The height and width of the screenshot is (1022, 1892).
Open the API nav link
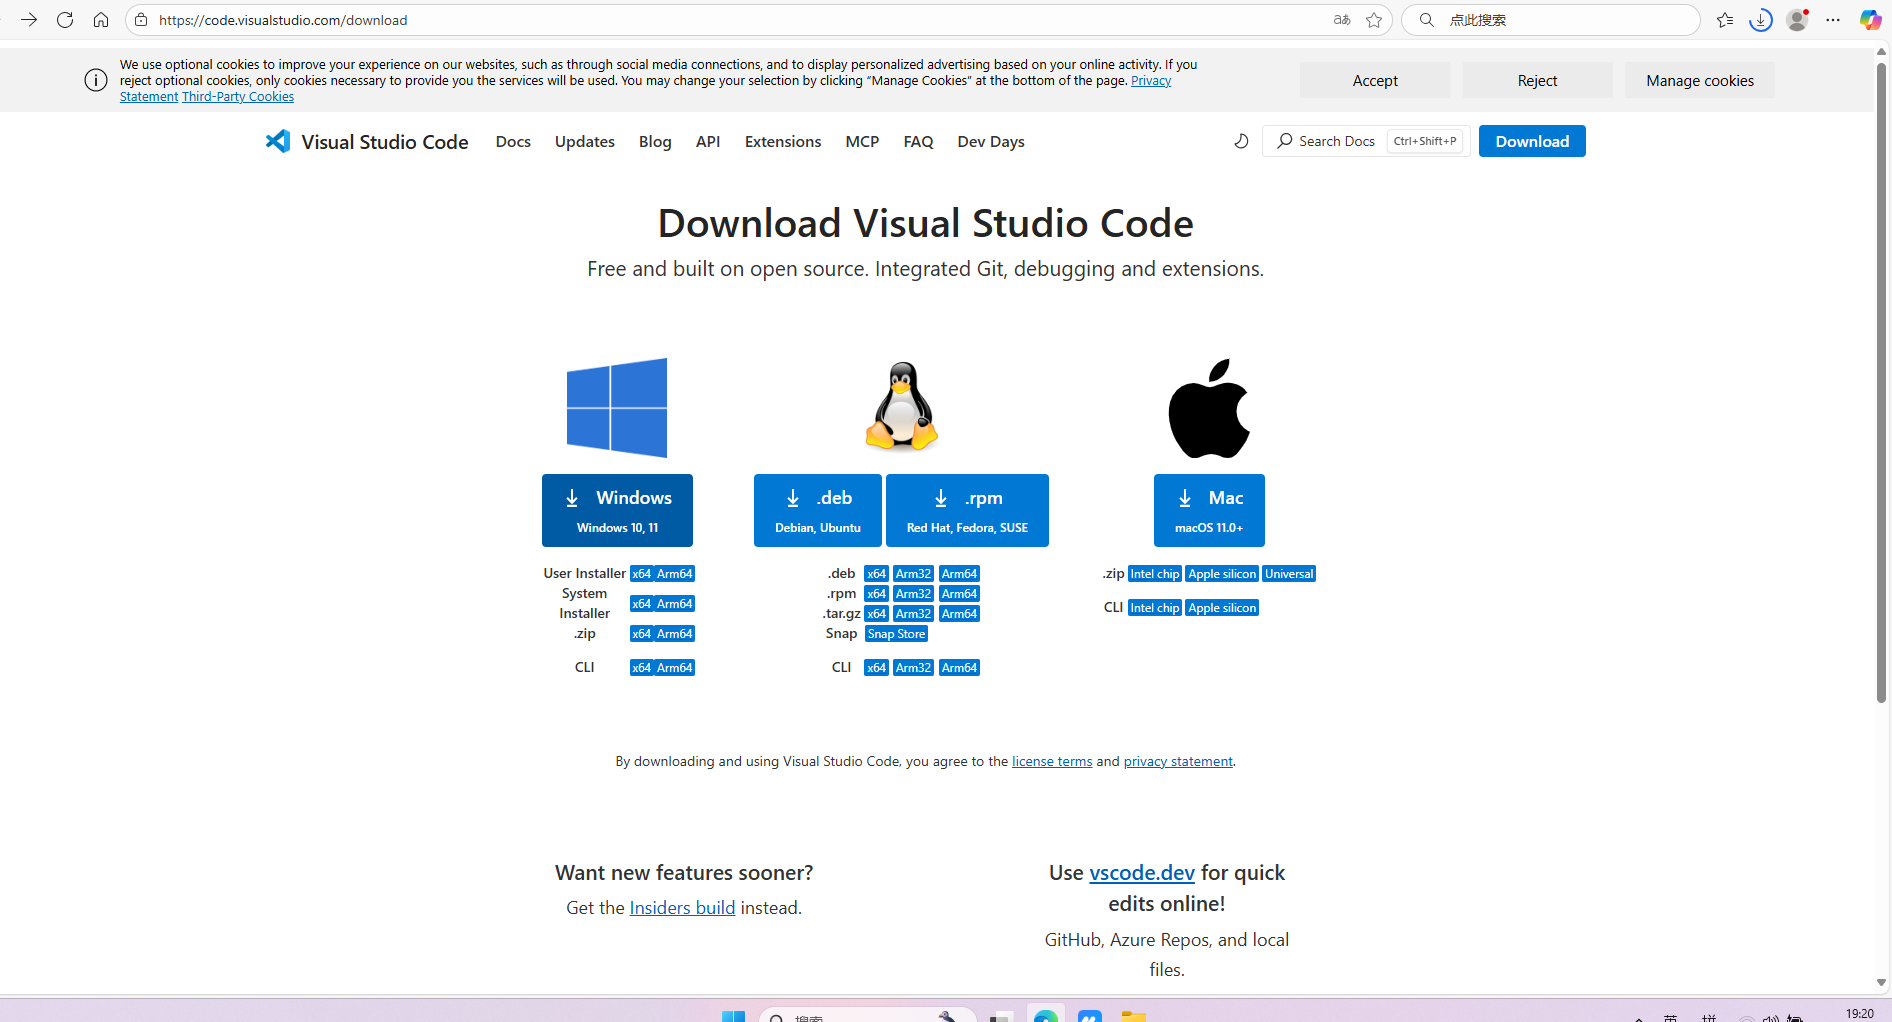[x=708, y=141]
